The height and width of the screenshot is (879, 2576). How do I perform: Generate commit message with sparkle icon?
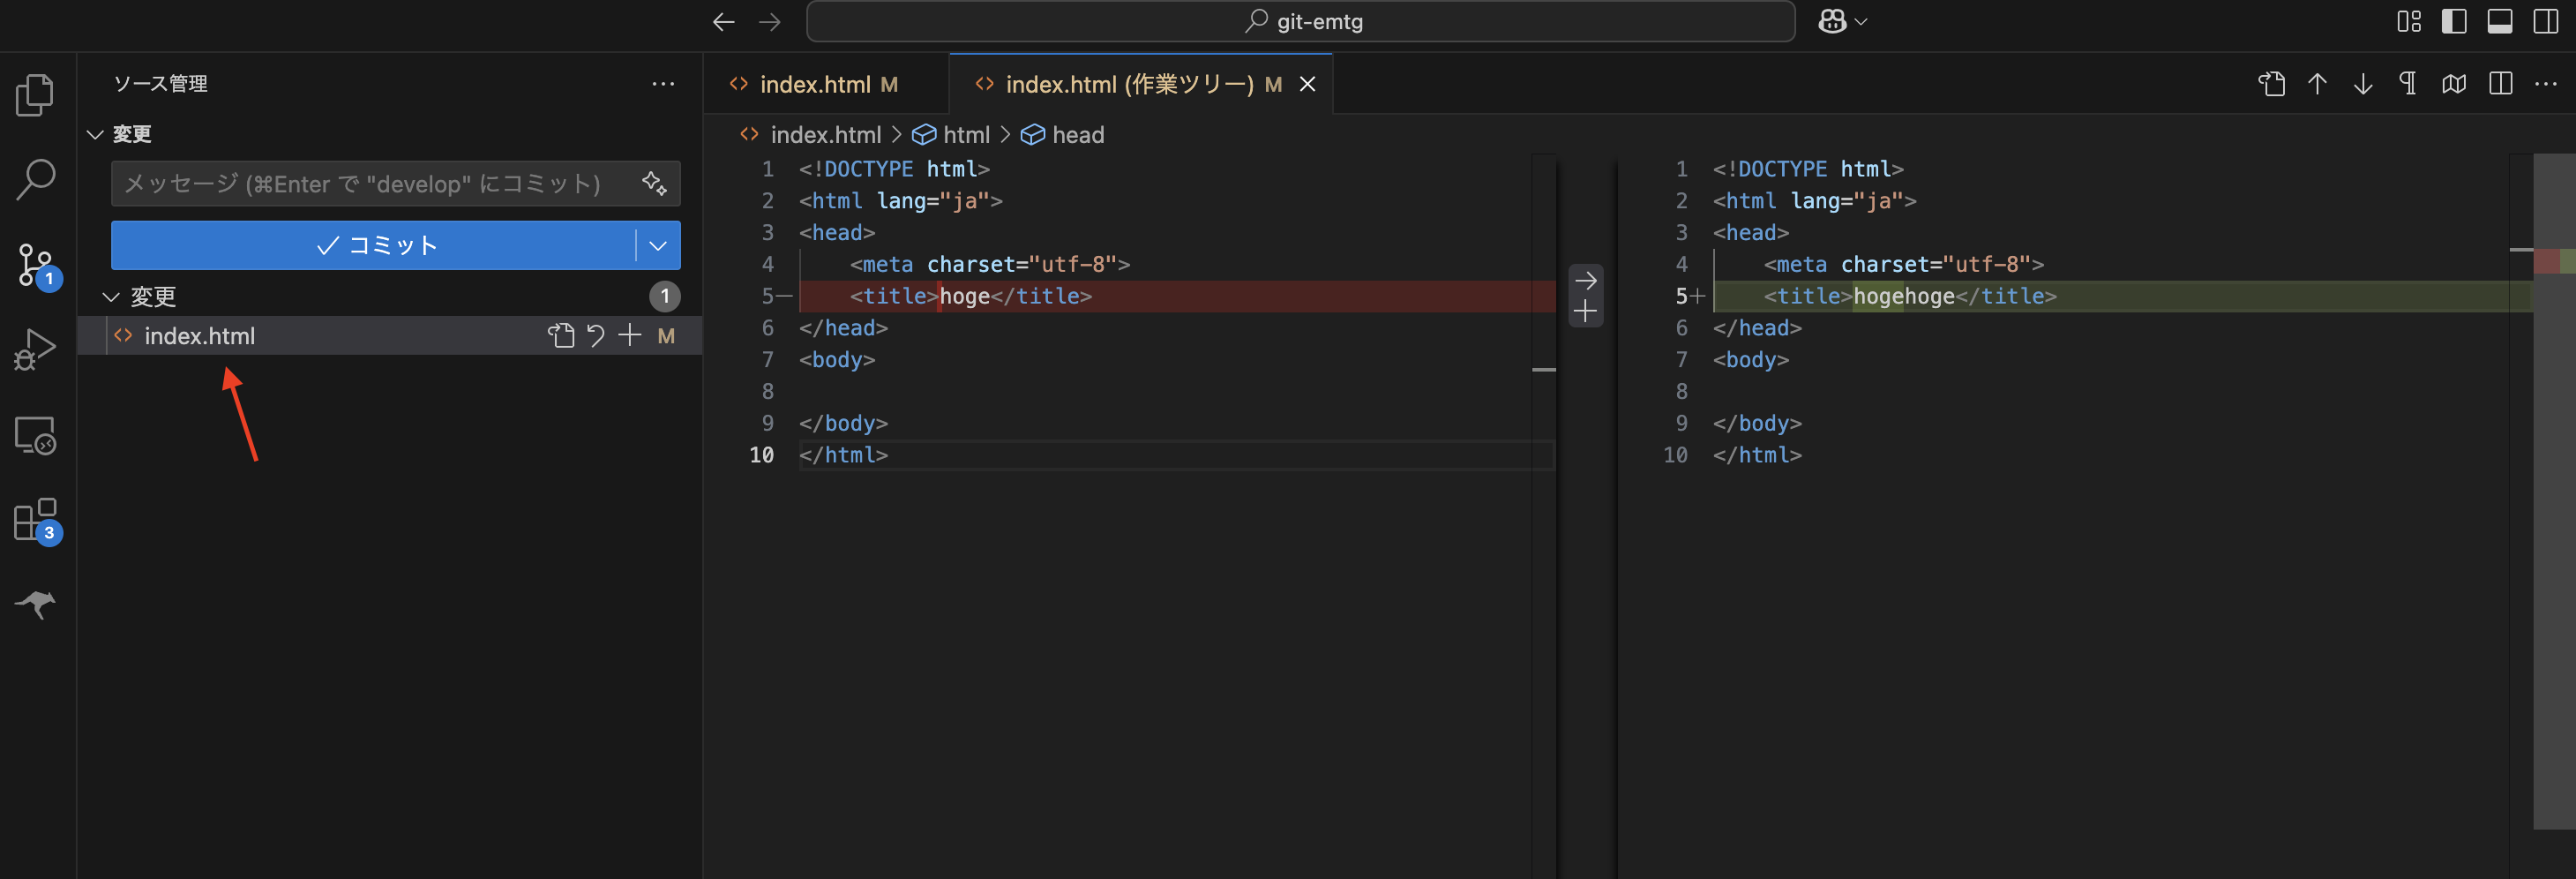[654, 183]
